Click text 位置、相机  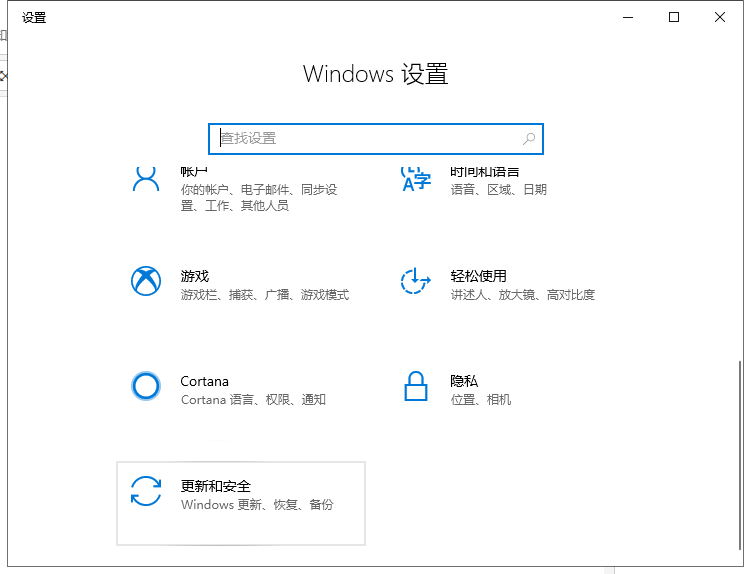pos(481,400)
